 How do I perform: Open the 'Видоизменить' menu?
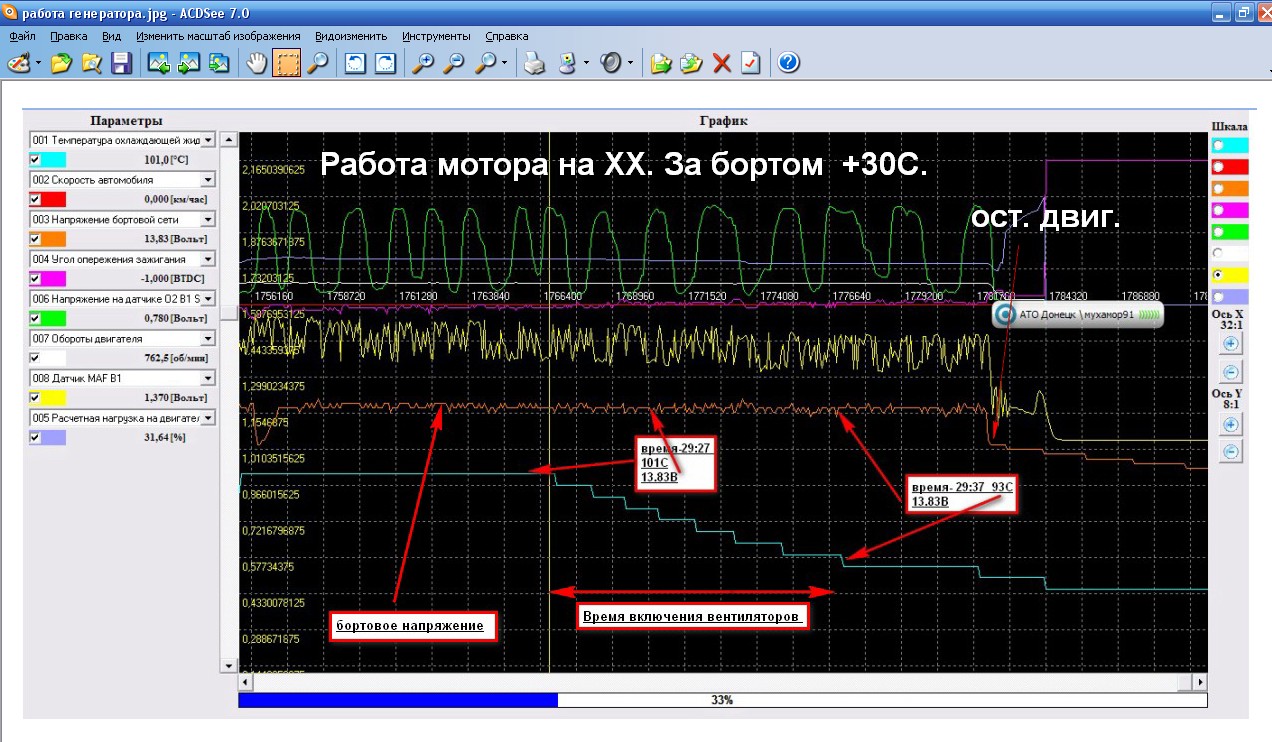[x=349, y=36]
